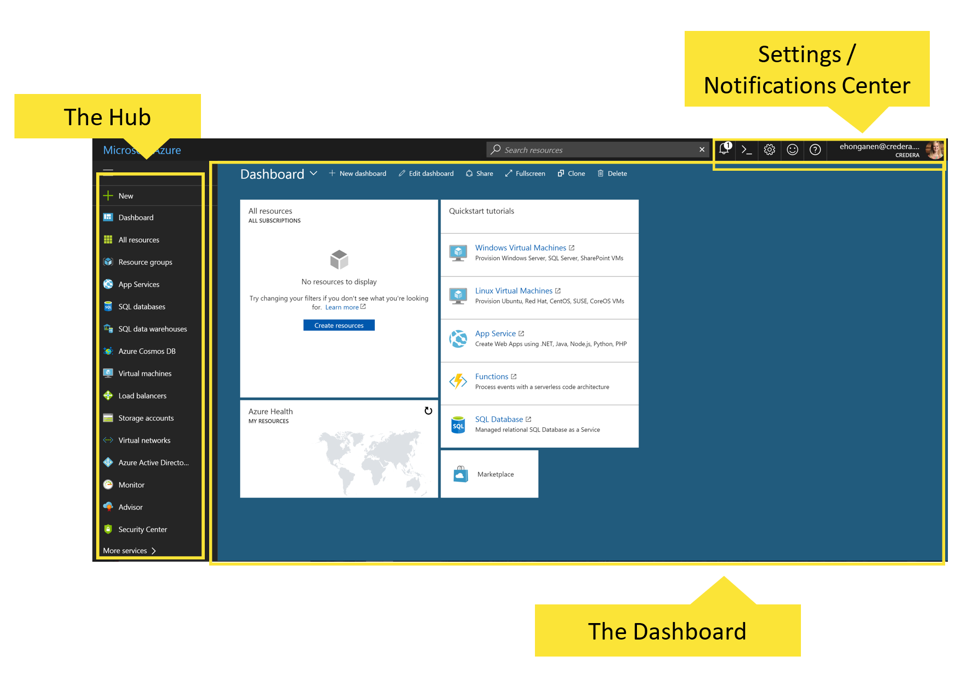
Task: Create a New dashboard
Action: click(x=358, y=174)
